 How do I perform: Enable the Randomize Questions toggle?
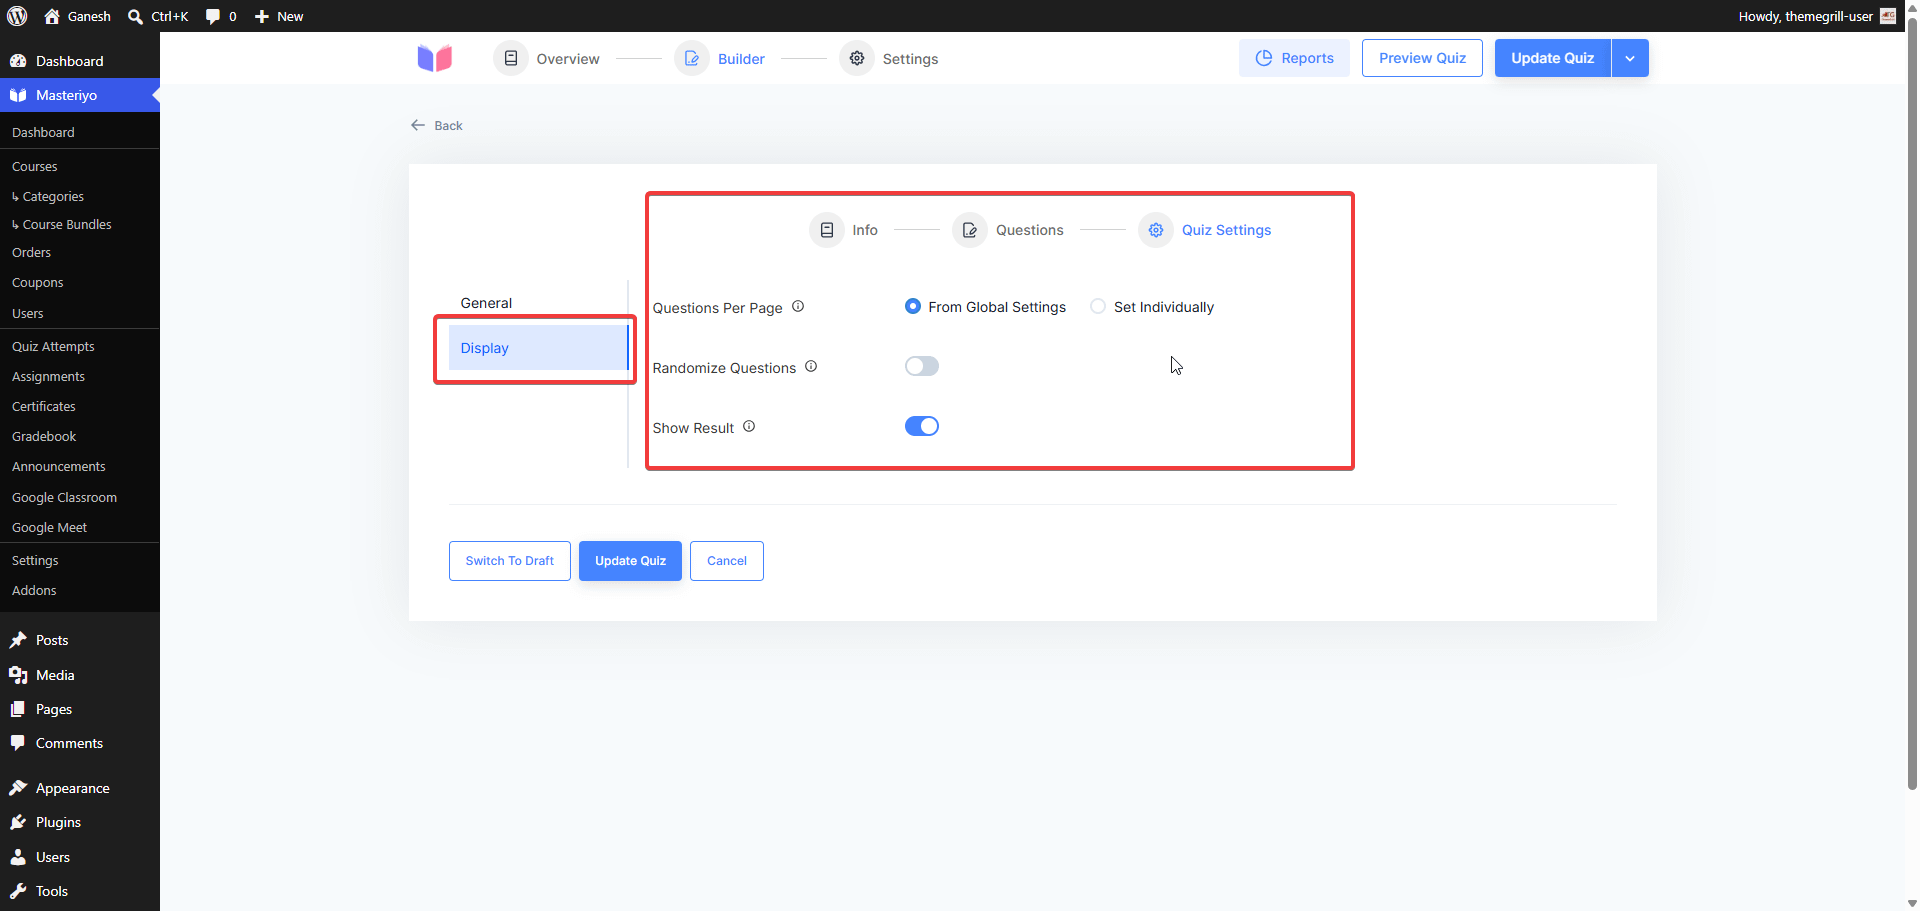pyautogui.click(x=922, y=367)
